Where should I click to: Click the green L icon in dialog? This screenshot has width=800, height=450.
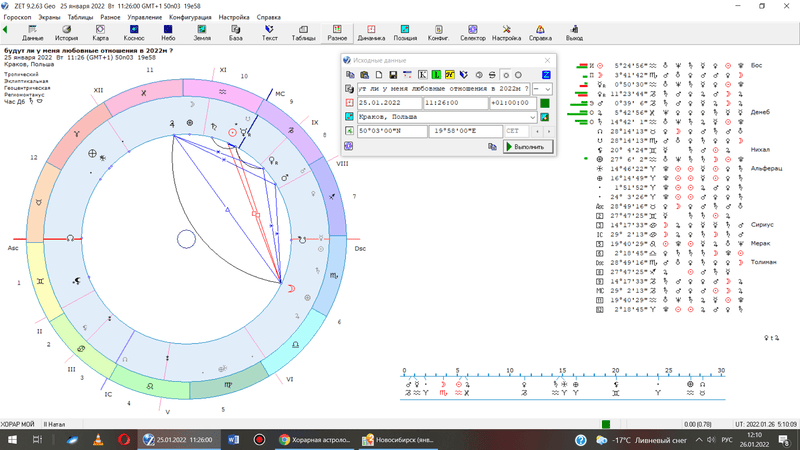pos(437,74)
